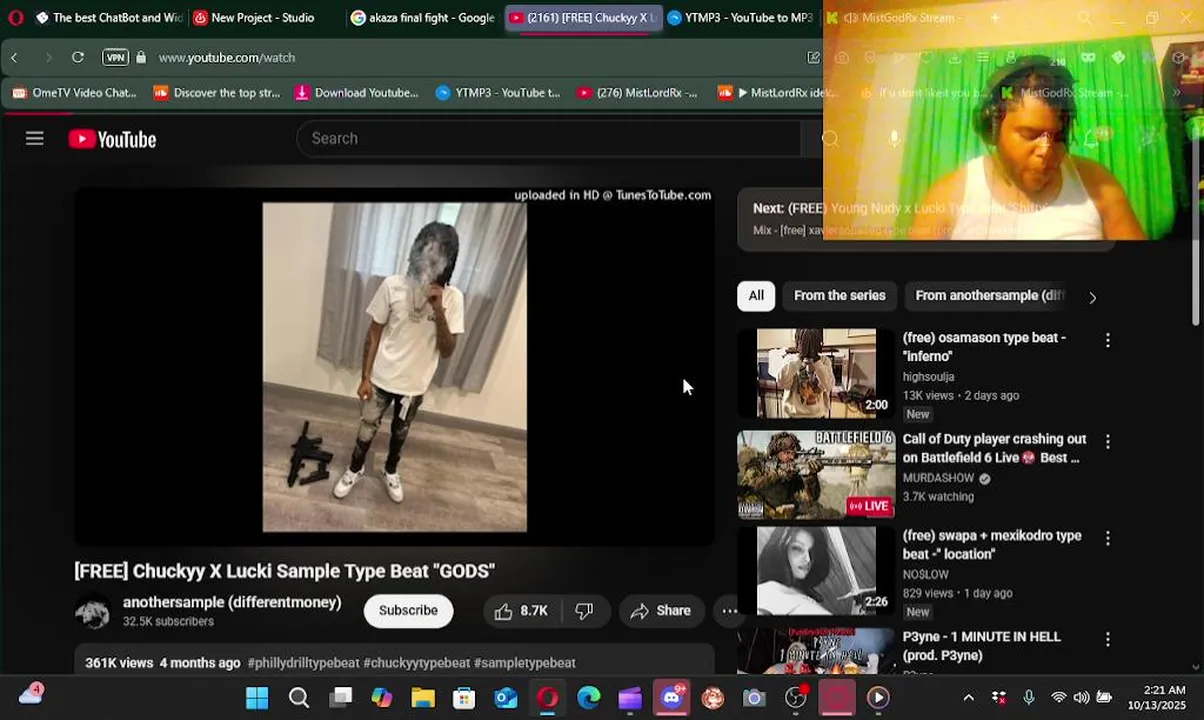Select the www.youtube.com/watch address bar
Viewport: 1204px width, 720px height.
[x=227, y=58]
